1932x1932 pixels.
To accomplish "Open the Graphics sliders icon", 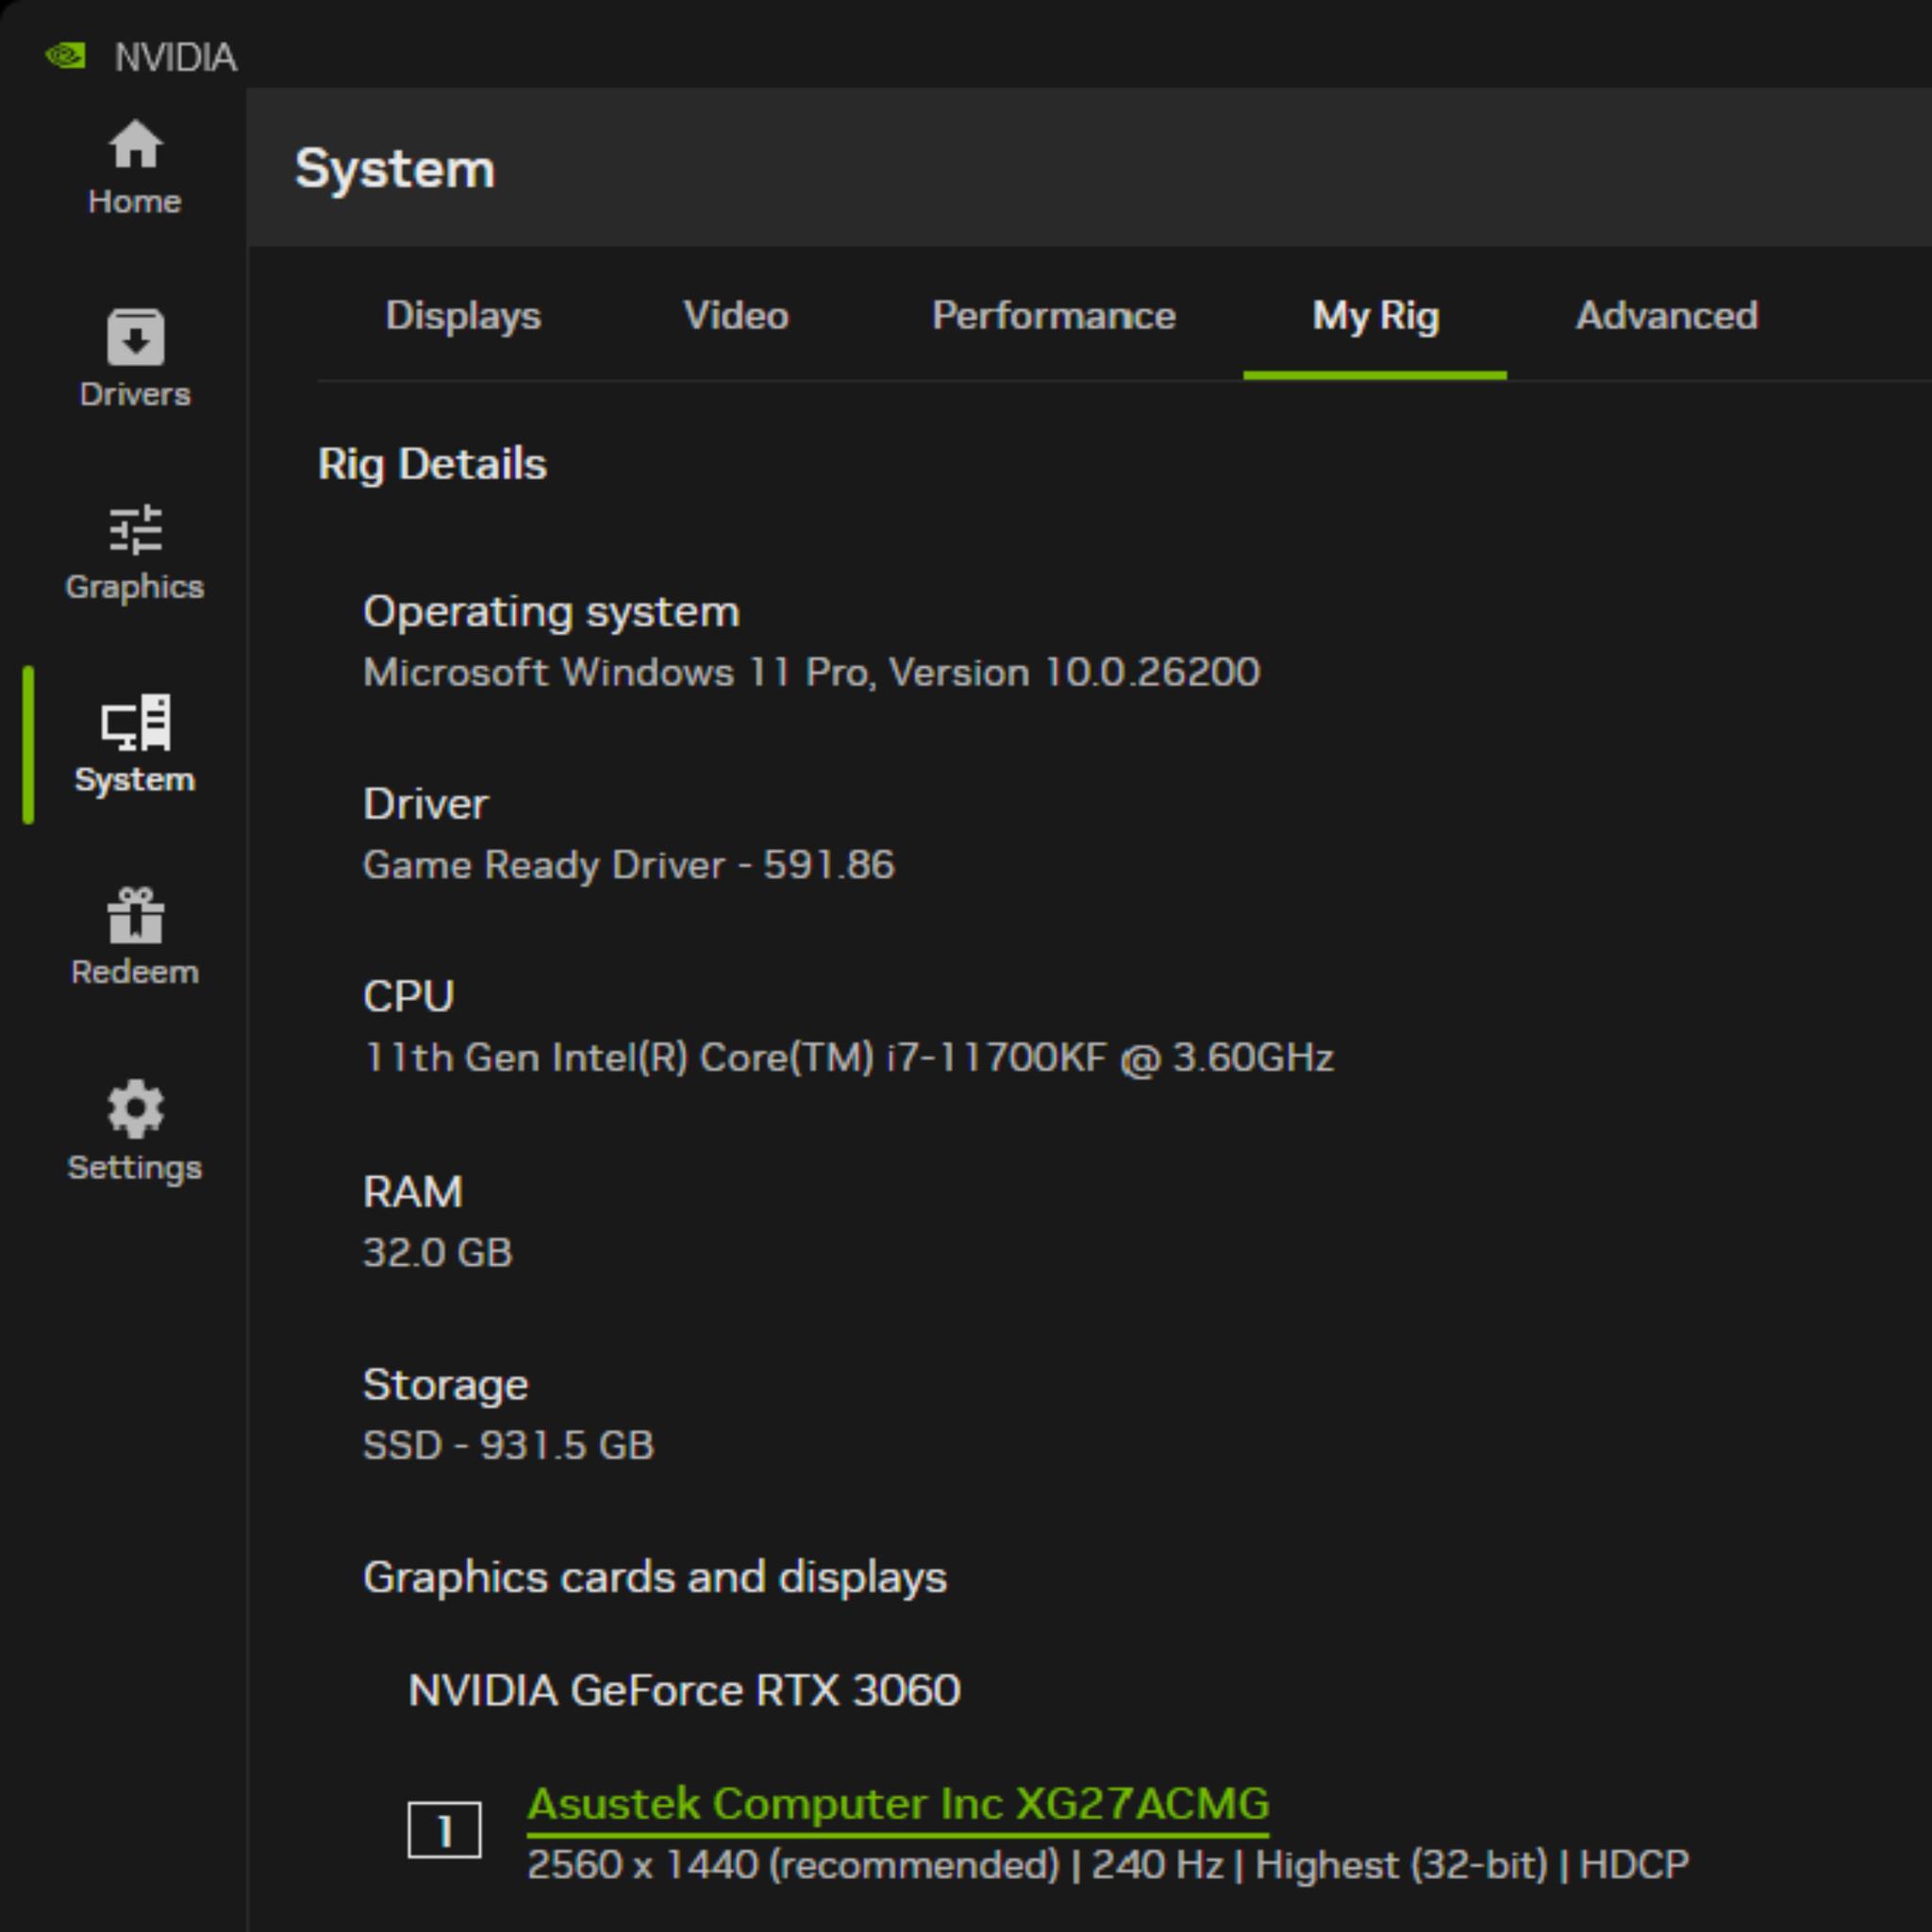I will (x=135, y=529).
